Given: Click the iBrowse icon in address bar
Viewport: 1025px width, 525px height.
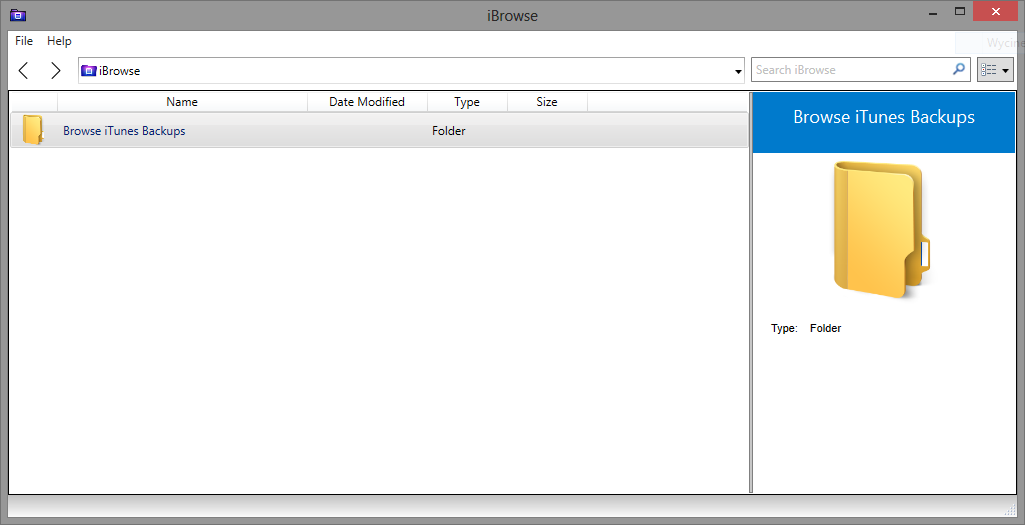Looking at the screenshot, I should pos(88,71).
